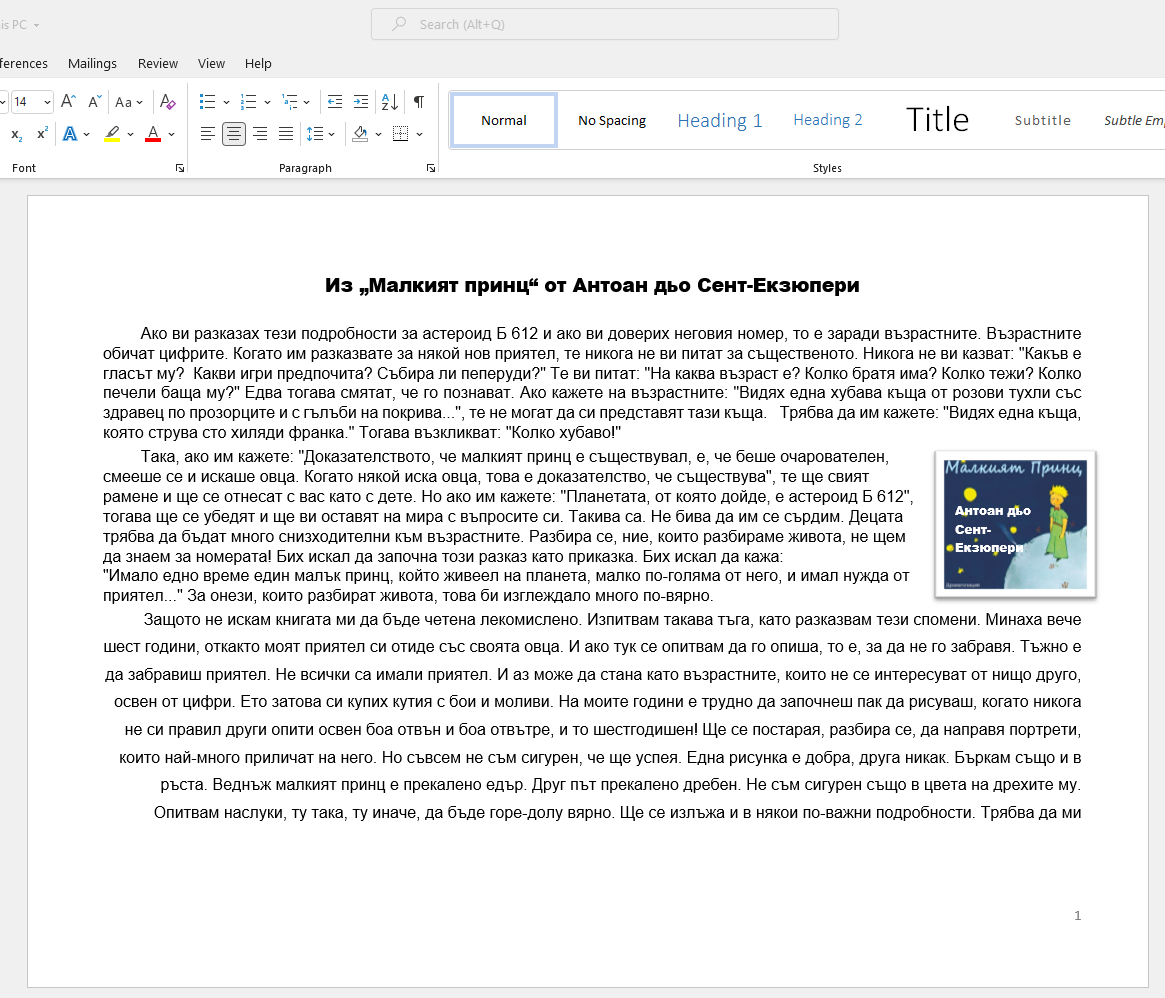Apply the Heading 2 style
The width and height of the screenshot is (1165, 998).
[x=828, y=120]
